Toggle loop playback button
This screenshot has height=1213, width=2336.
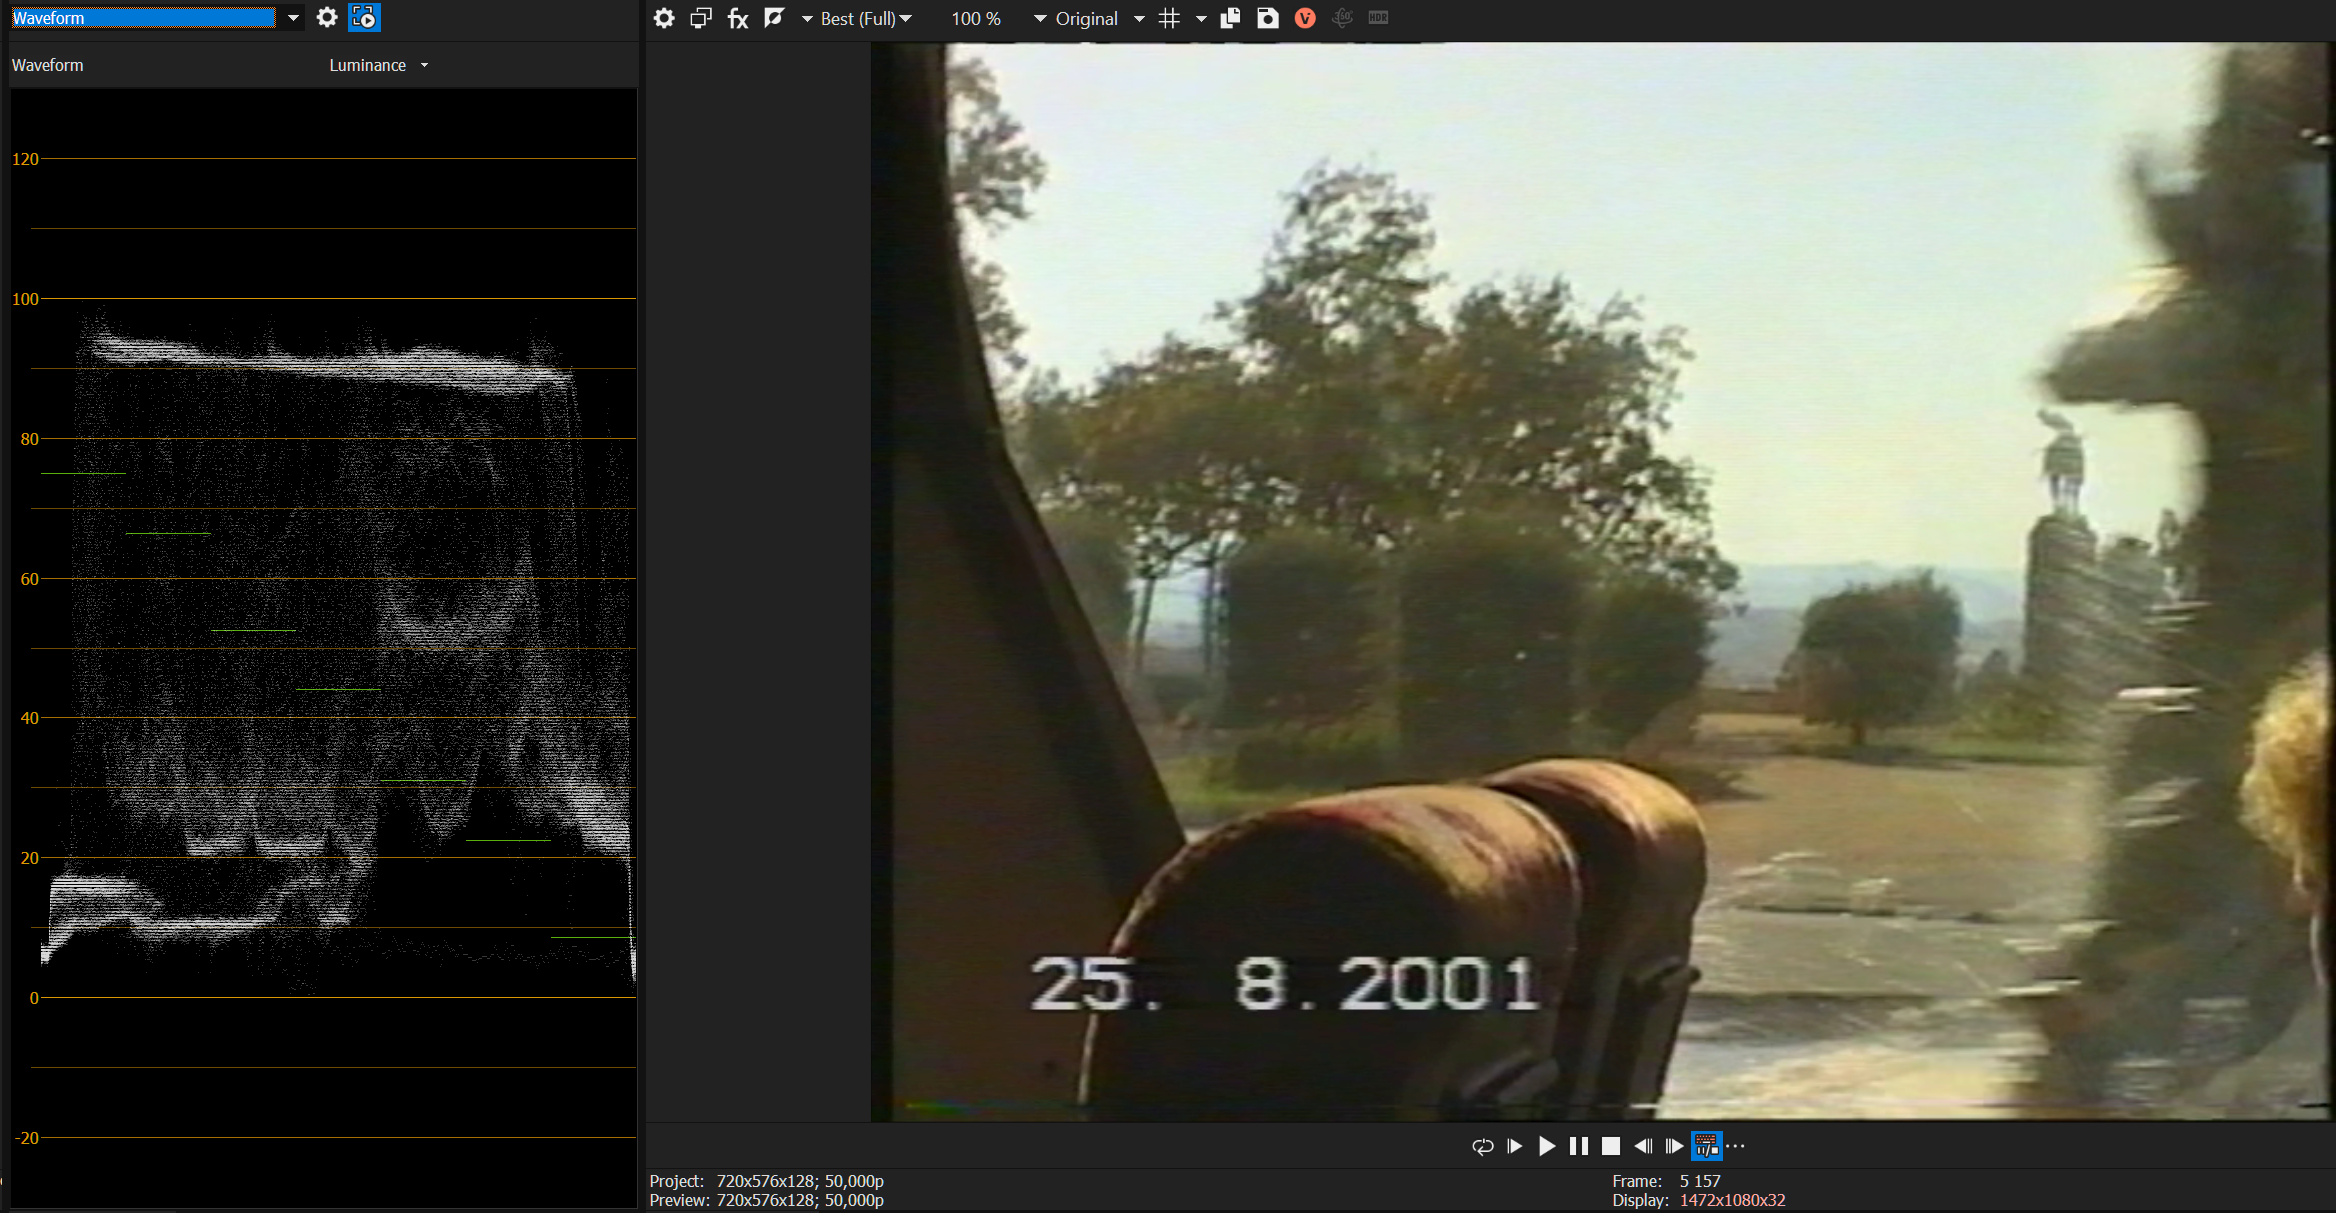[1482, 1146]
